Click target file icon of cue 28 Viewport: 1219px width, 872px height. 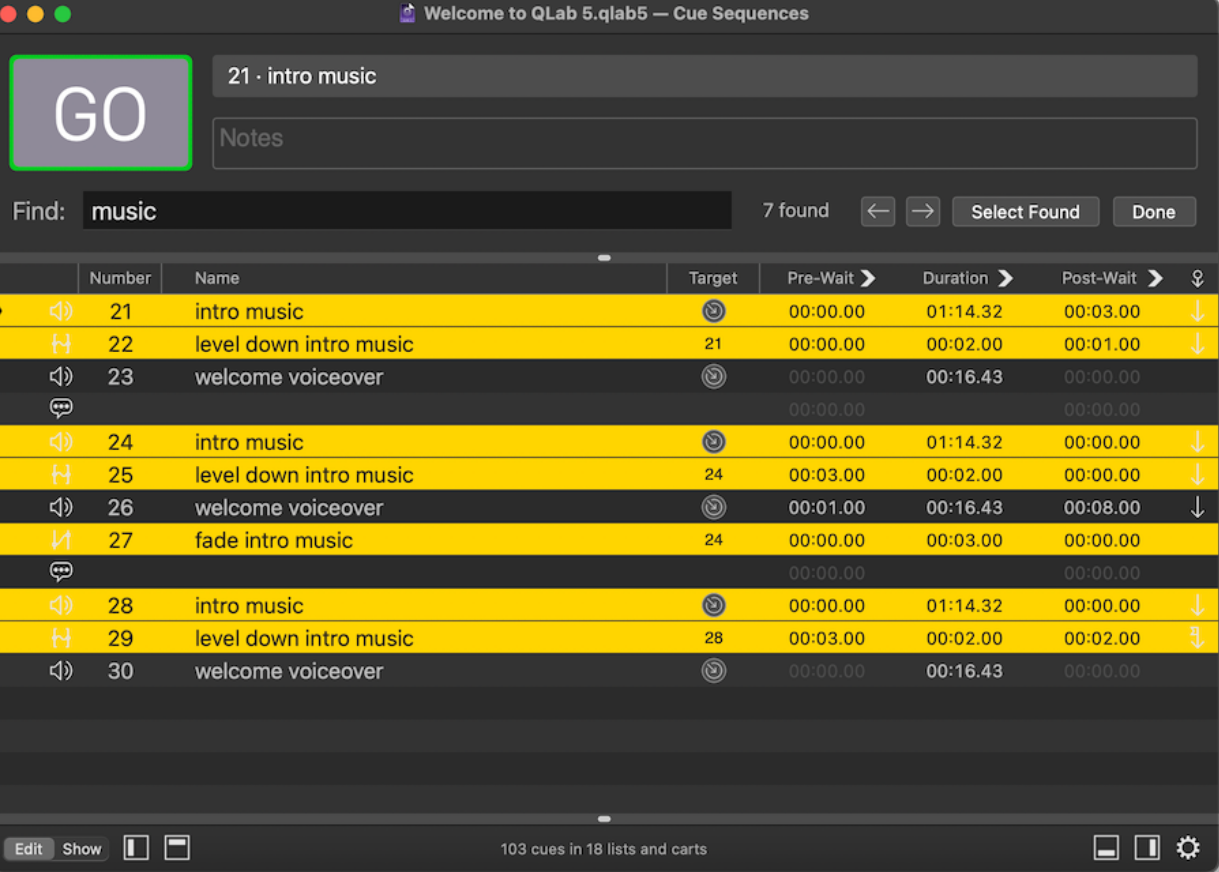pos(713,605)
